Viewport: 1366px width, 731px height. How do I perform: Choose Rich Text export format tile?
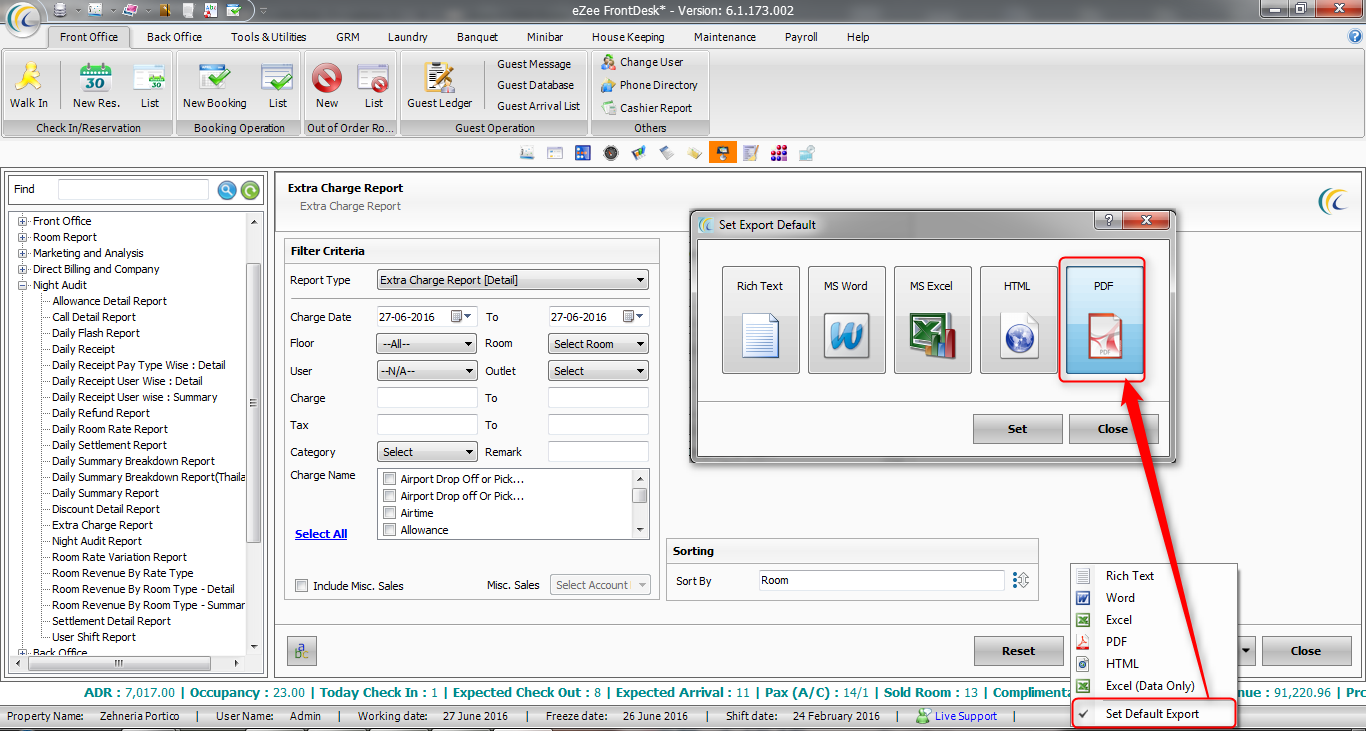[x=761, y=320]
